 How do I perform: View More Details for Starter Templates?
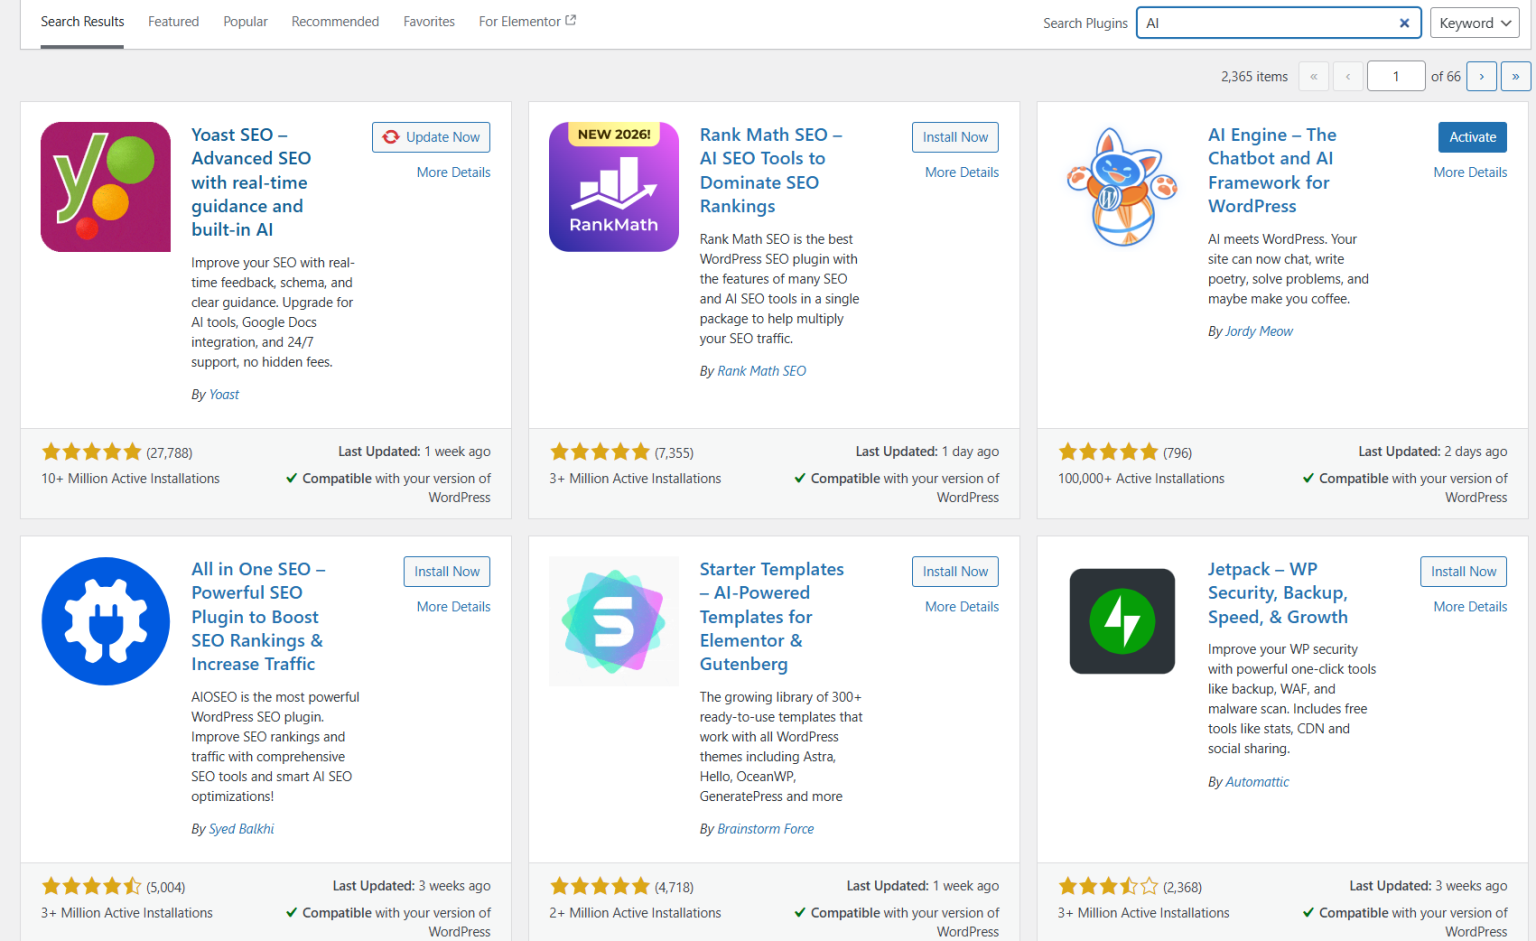point(962,606)
